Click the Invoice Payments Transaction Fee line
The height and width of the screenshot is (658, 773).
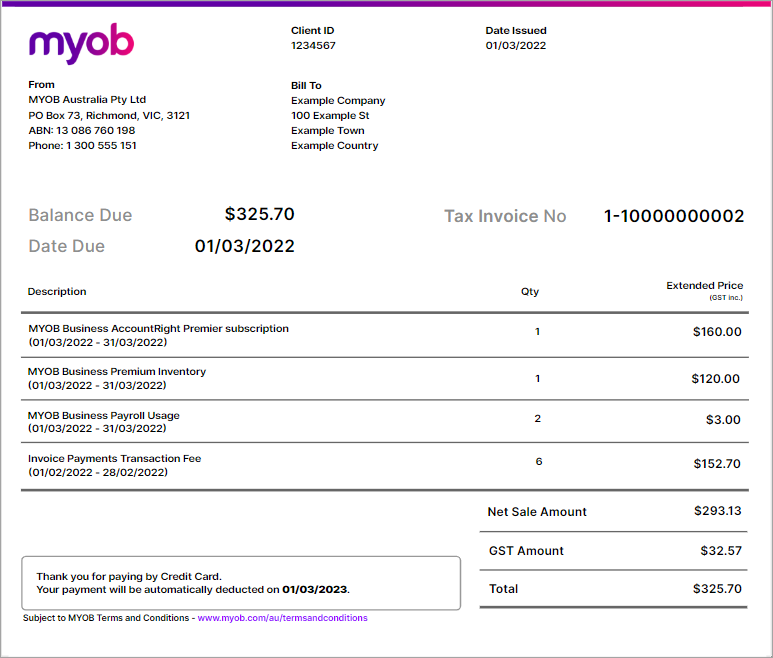115,459
